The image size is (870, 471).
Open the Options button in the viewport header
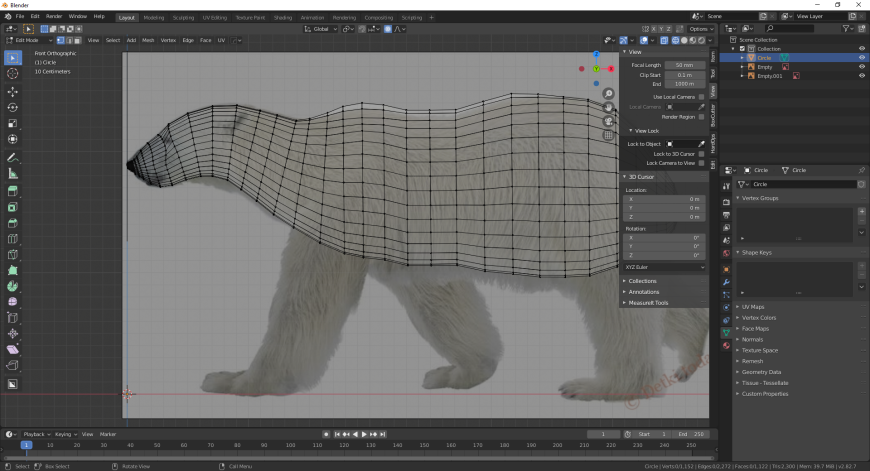pos(700,29)
